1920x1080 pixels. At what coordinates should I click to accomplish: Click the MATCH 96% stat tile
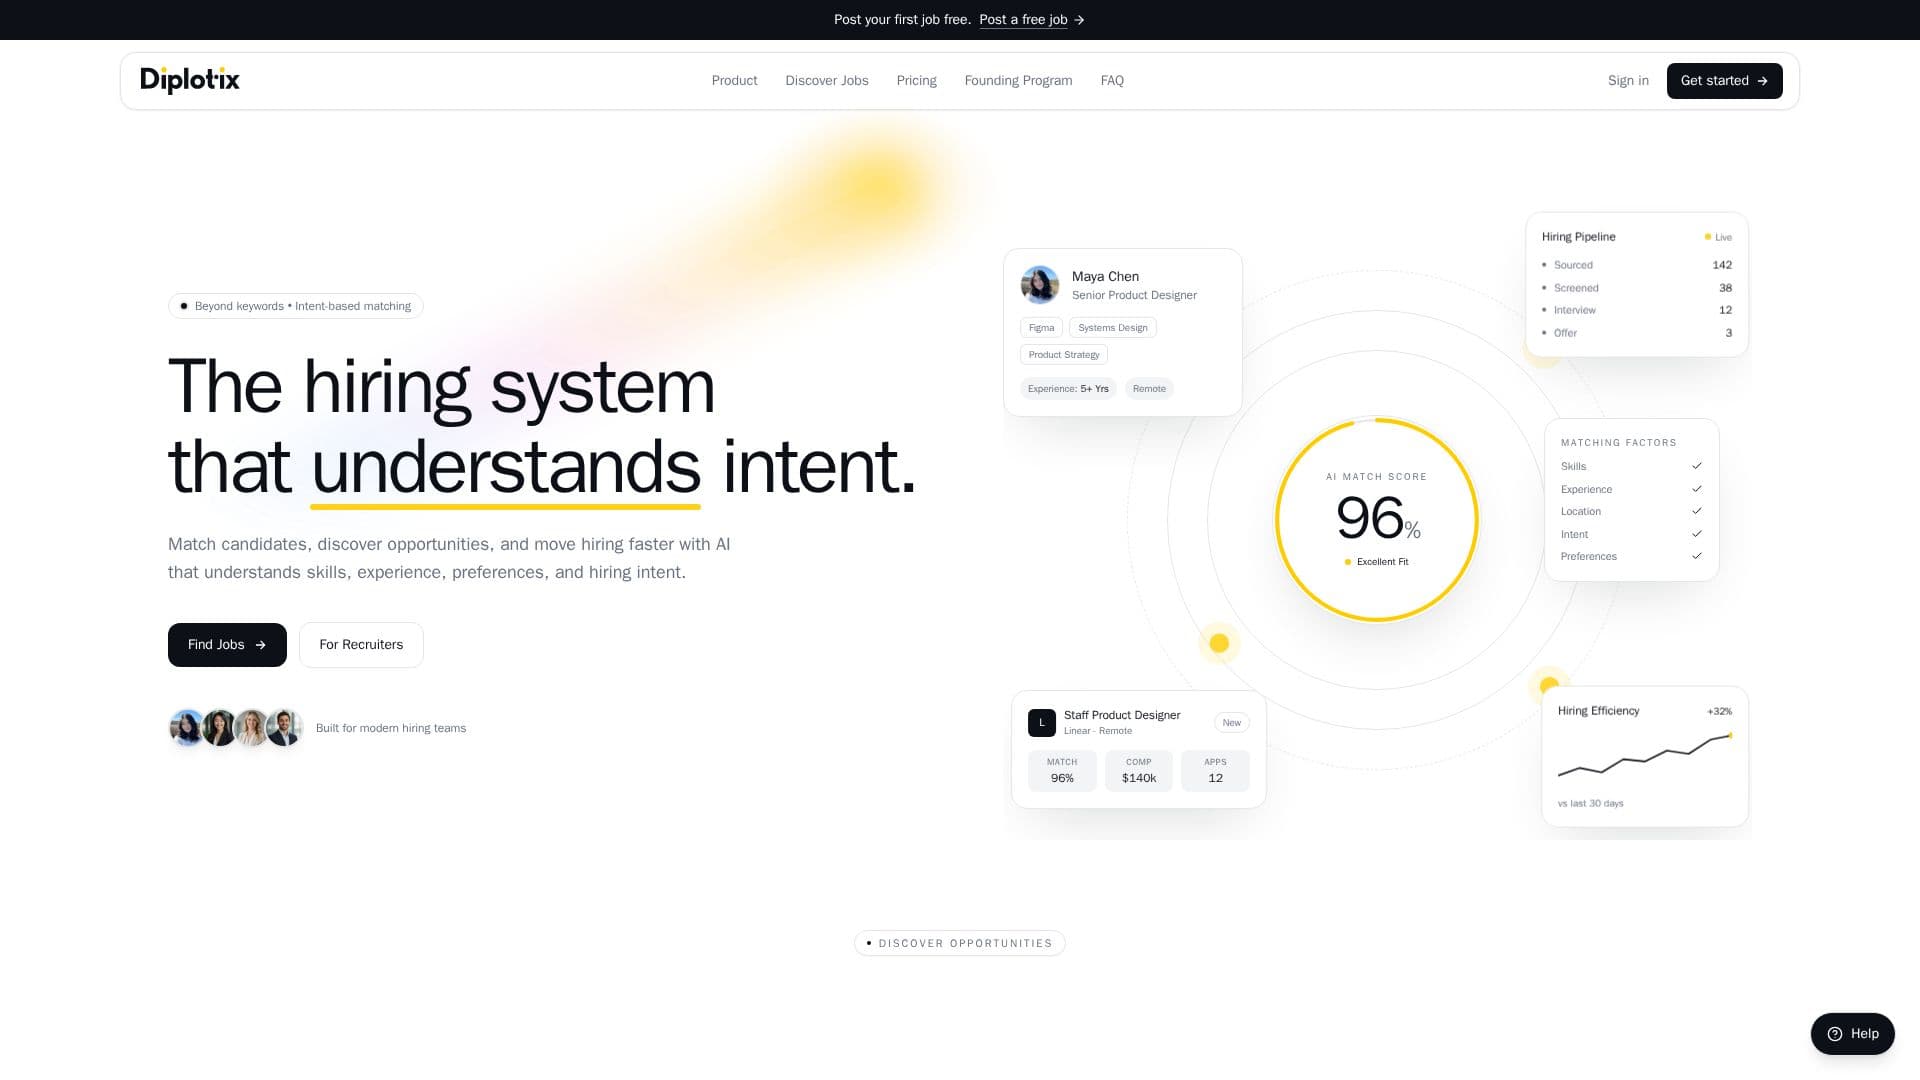(x=1062, y=771)
